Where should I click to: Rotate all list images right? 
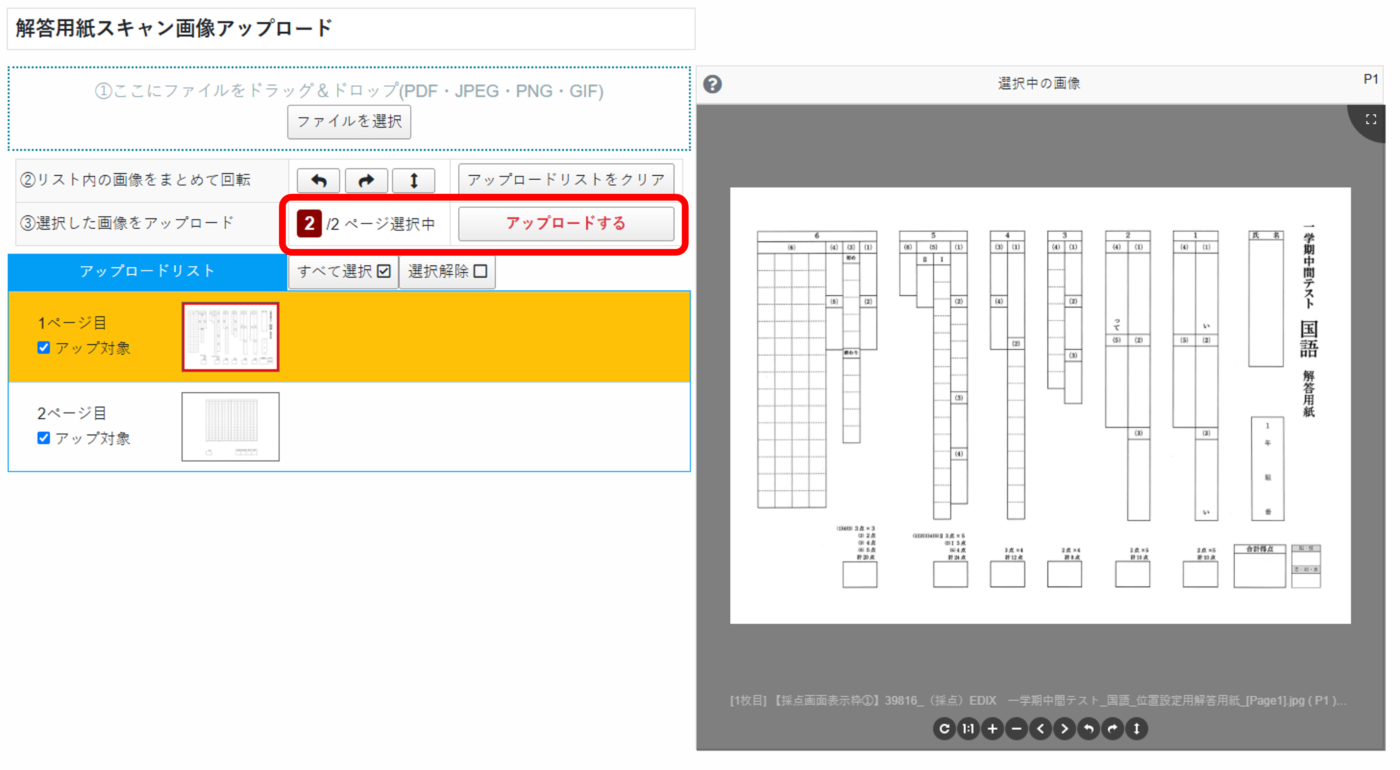tap(366, 180)
